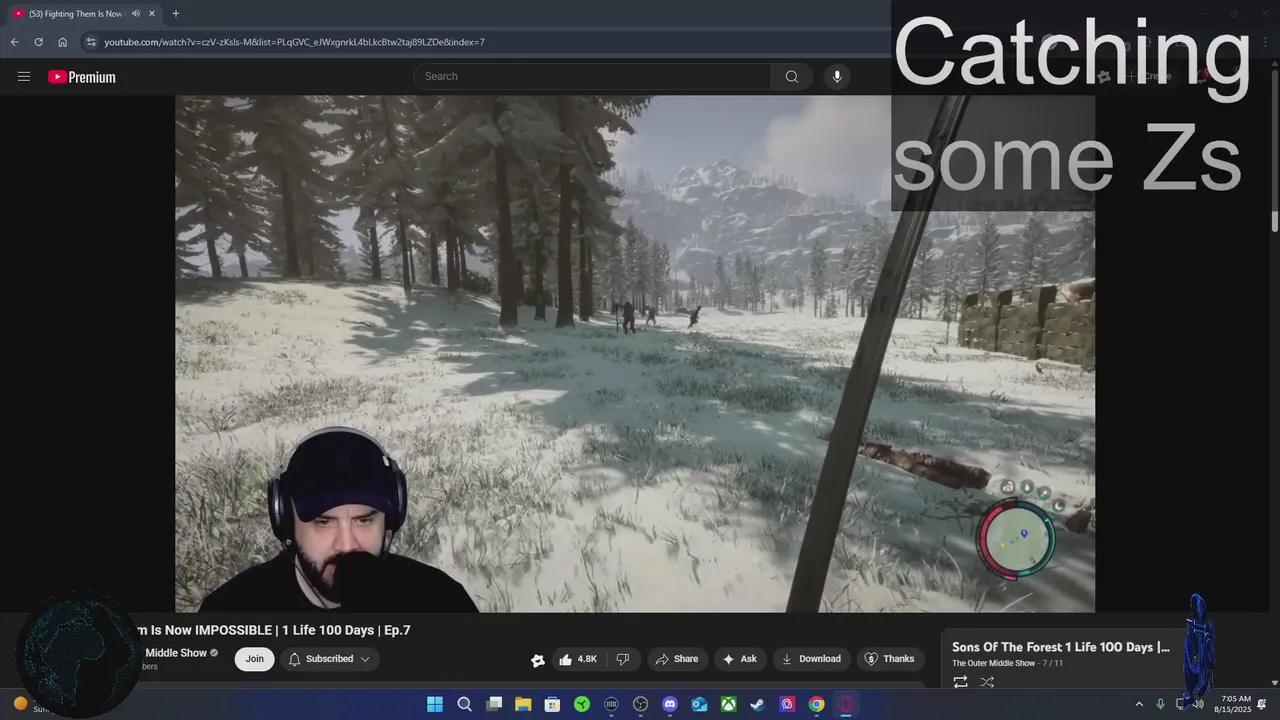This screenshot has width=1280, height=720.
Task: Dislike the video with thumbs-down icon
Action: [623, 659]
